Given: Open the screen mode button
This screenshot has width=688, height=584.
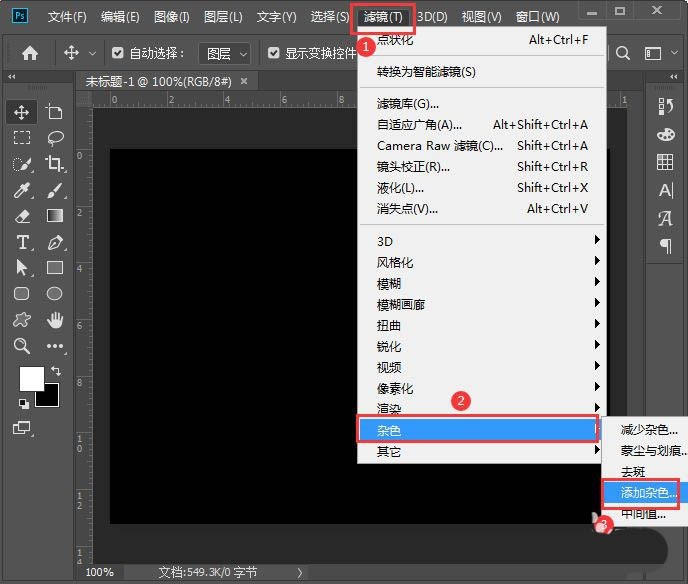Looking at the screenshot, I should click(x=22, y=428).
